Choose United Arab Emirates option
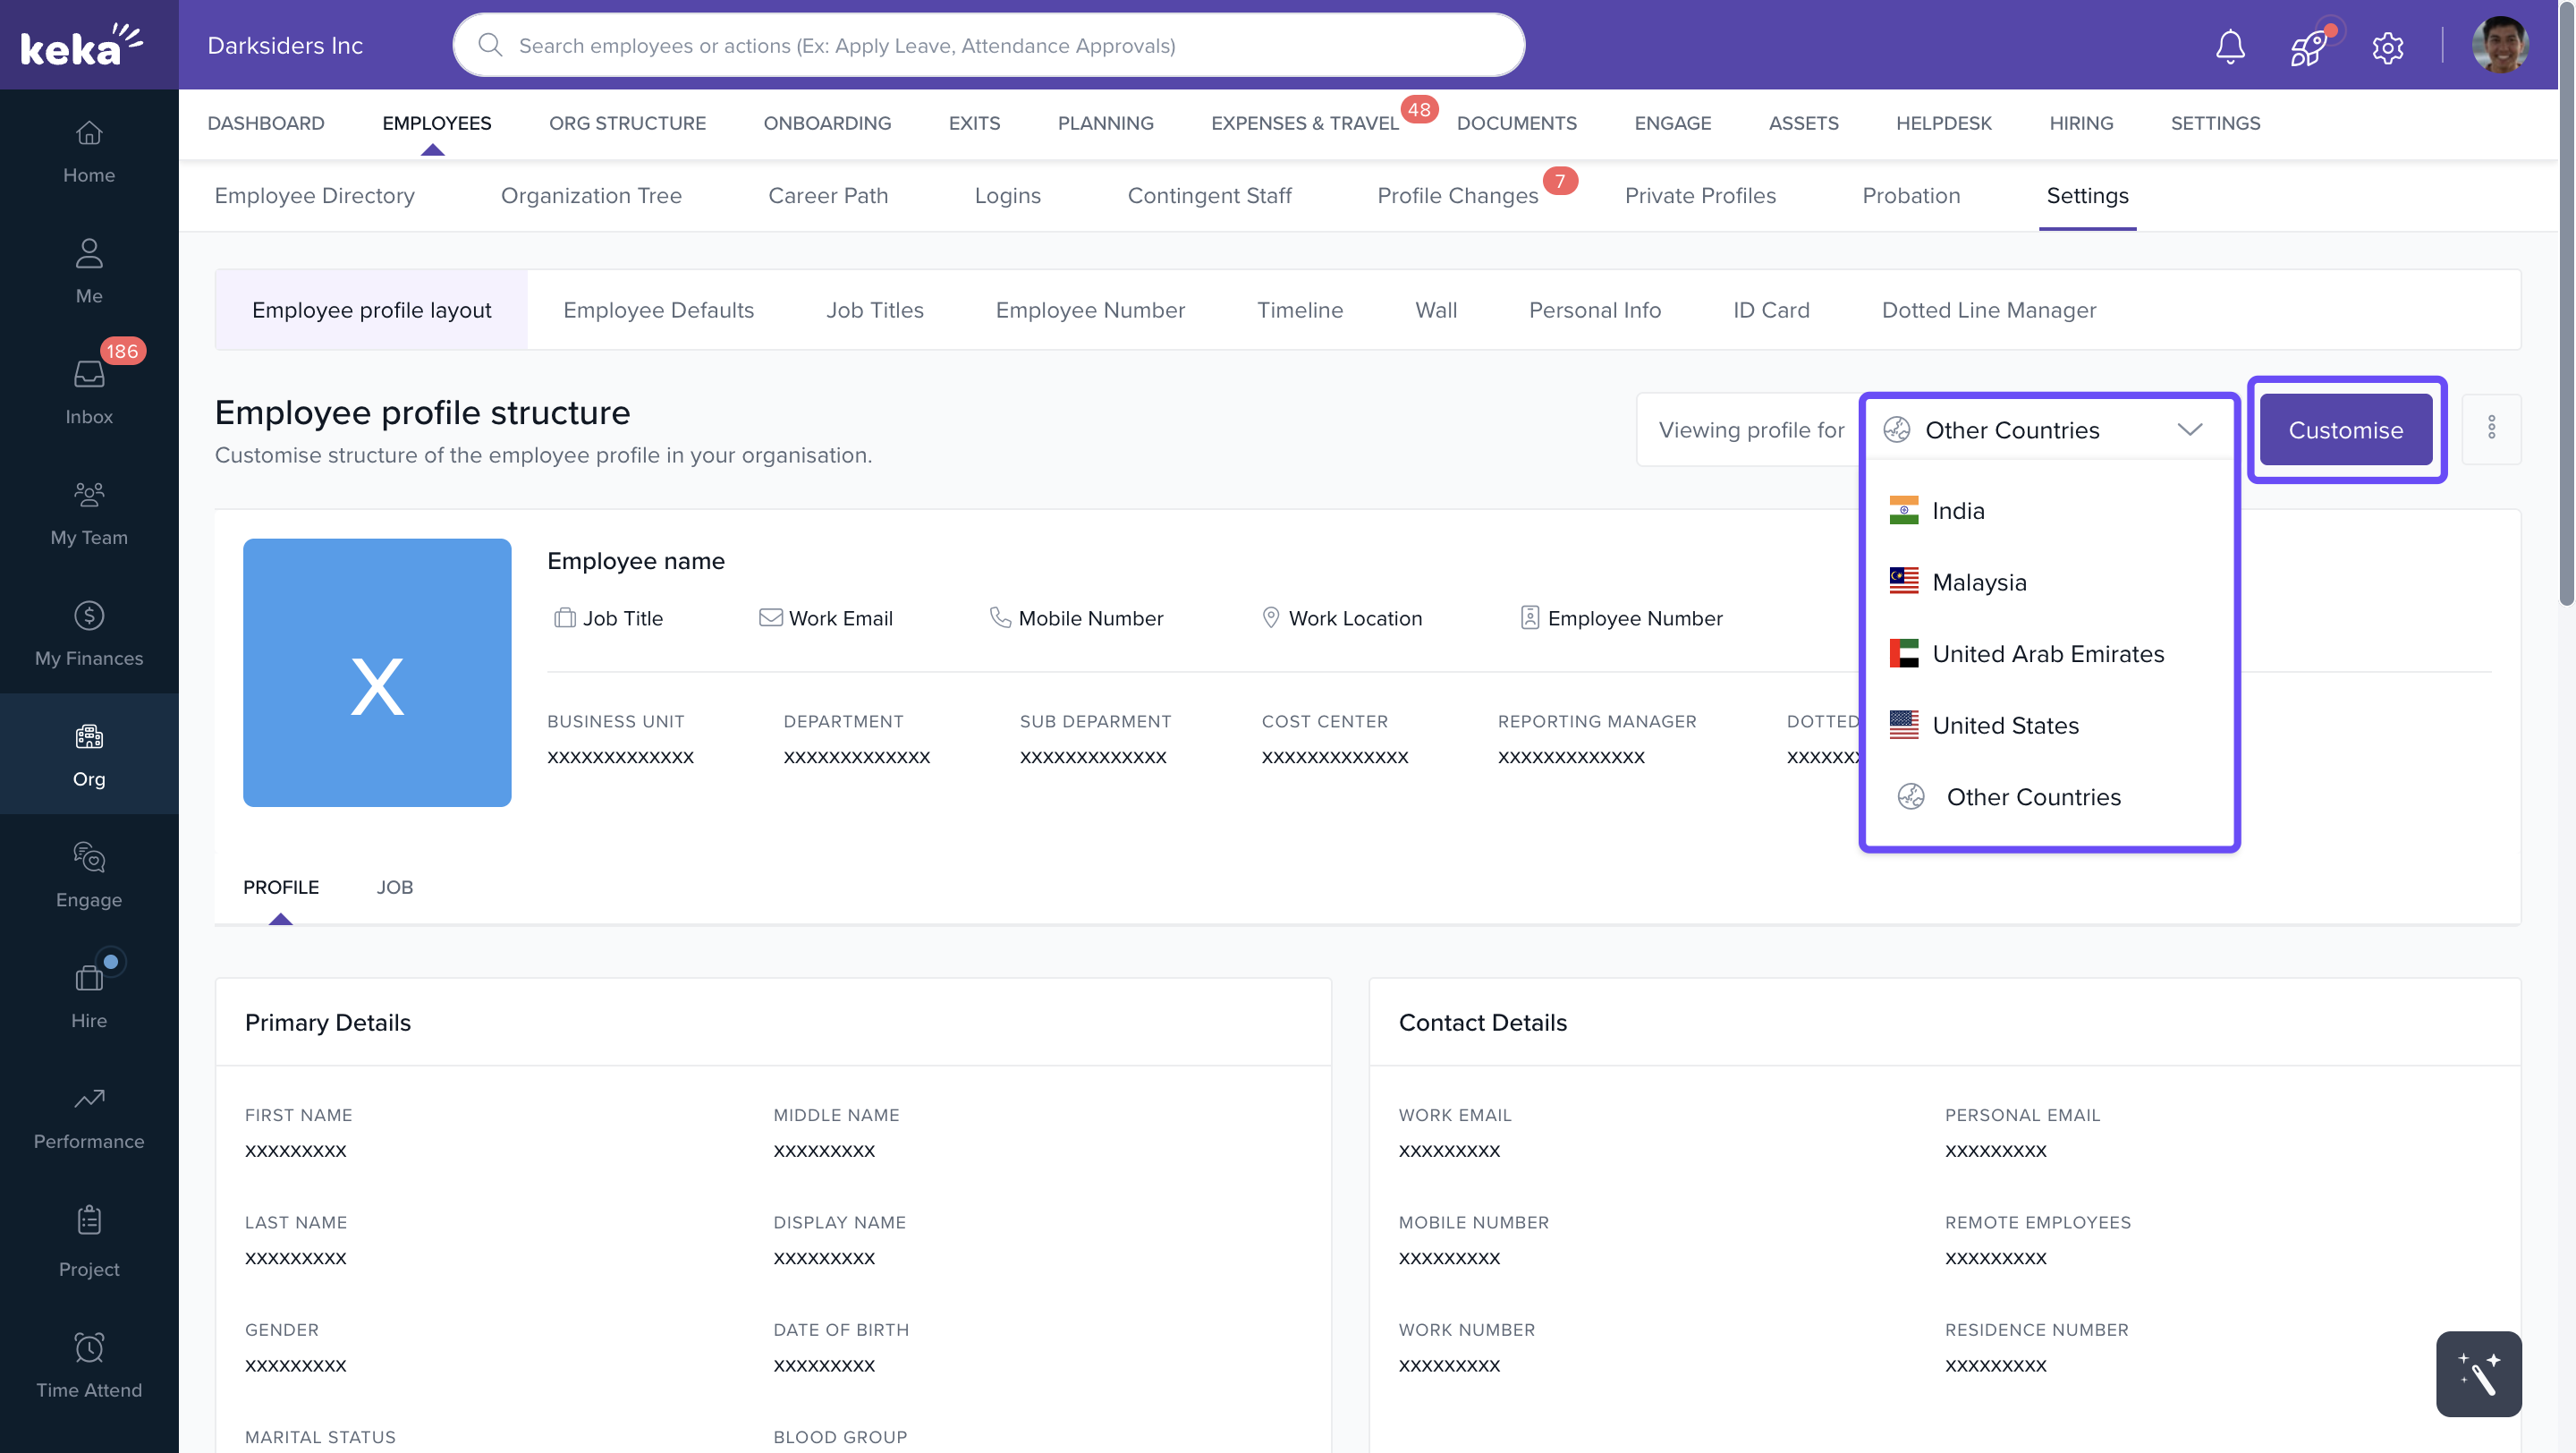Image resolution: width=2576 pixels, height=1453 pixels. coord(2047,654)
